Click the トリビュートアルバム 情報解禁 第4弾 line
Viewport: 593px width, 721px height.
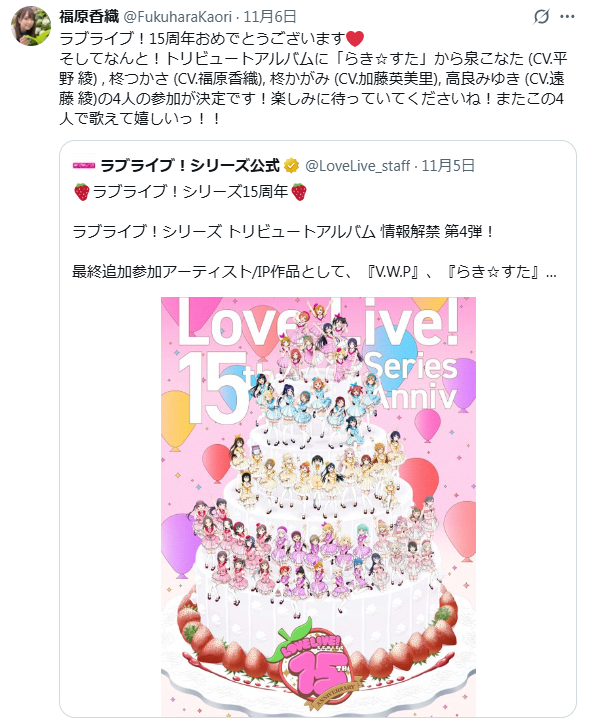[283, 232]
